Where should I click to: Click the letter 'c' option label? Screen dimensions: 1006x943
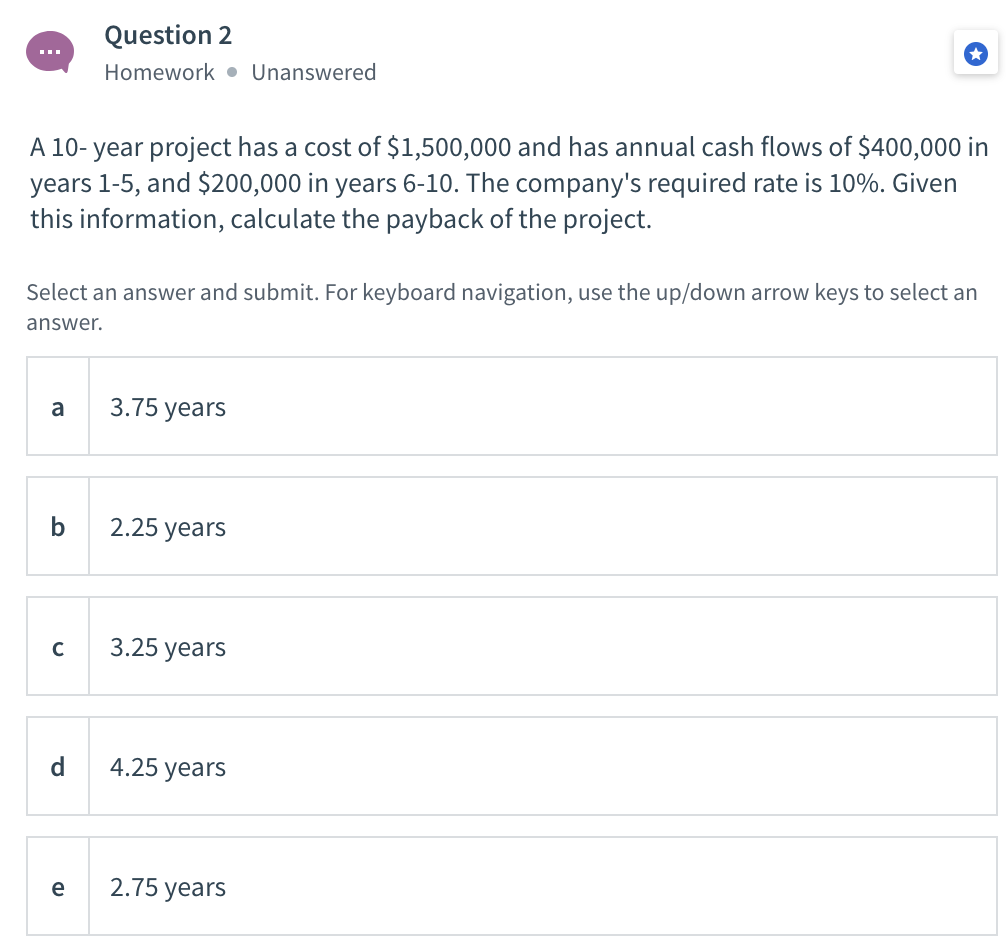[58, 647]
